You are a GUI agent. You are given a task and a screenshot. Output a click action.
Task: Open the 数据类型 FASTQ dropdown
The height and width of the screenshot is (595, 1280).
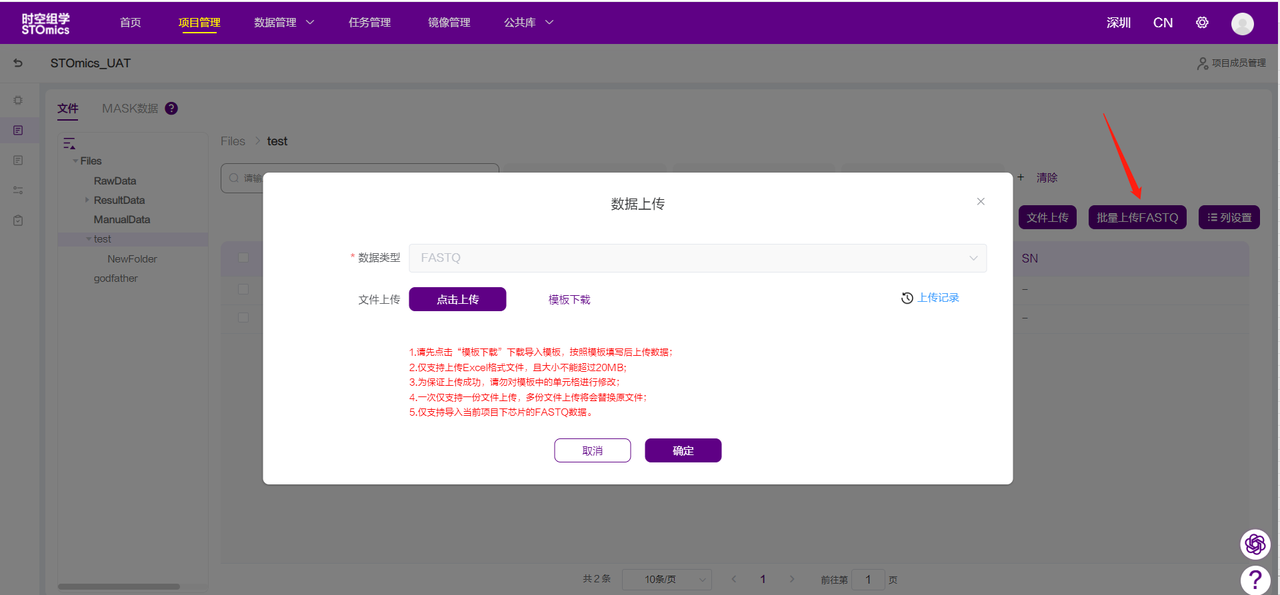(698, 258)
